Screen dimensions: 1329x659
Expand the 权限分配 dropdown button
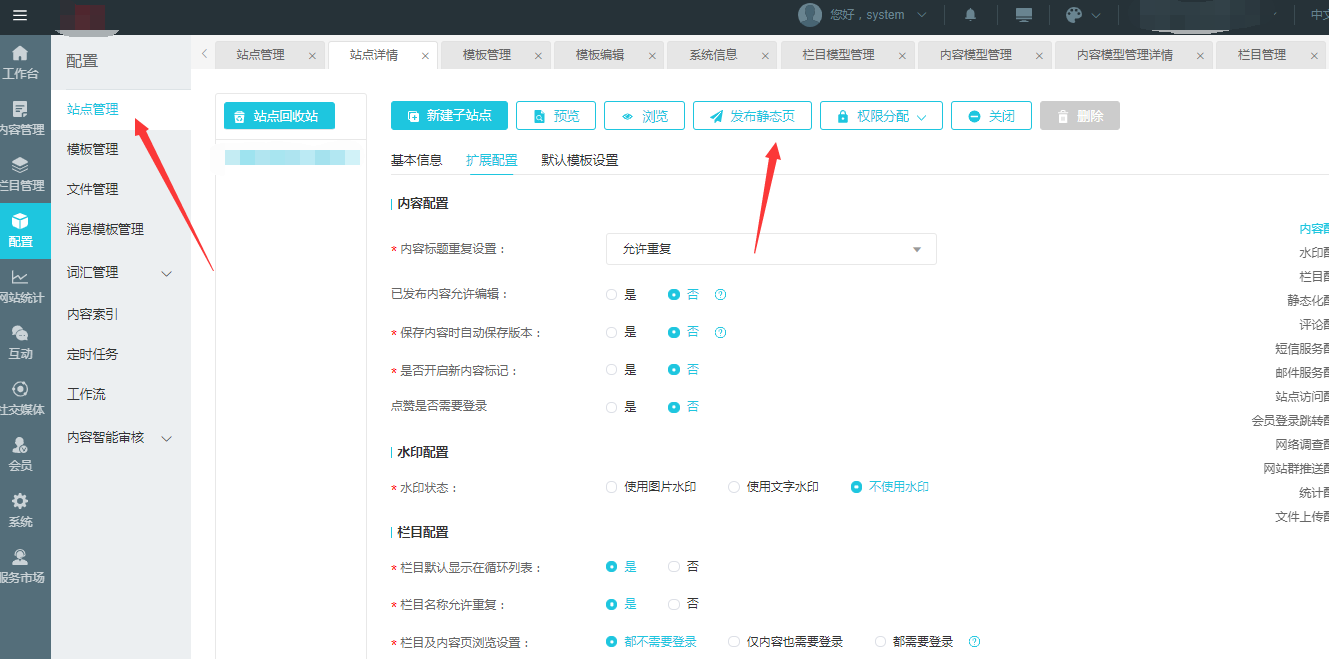pos(881,116)
